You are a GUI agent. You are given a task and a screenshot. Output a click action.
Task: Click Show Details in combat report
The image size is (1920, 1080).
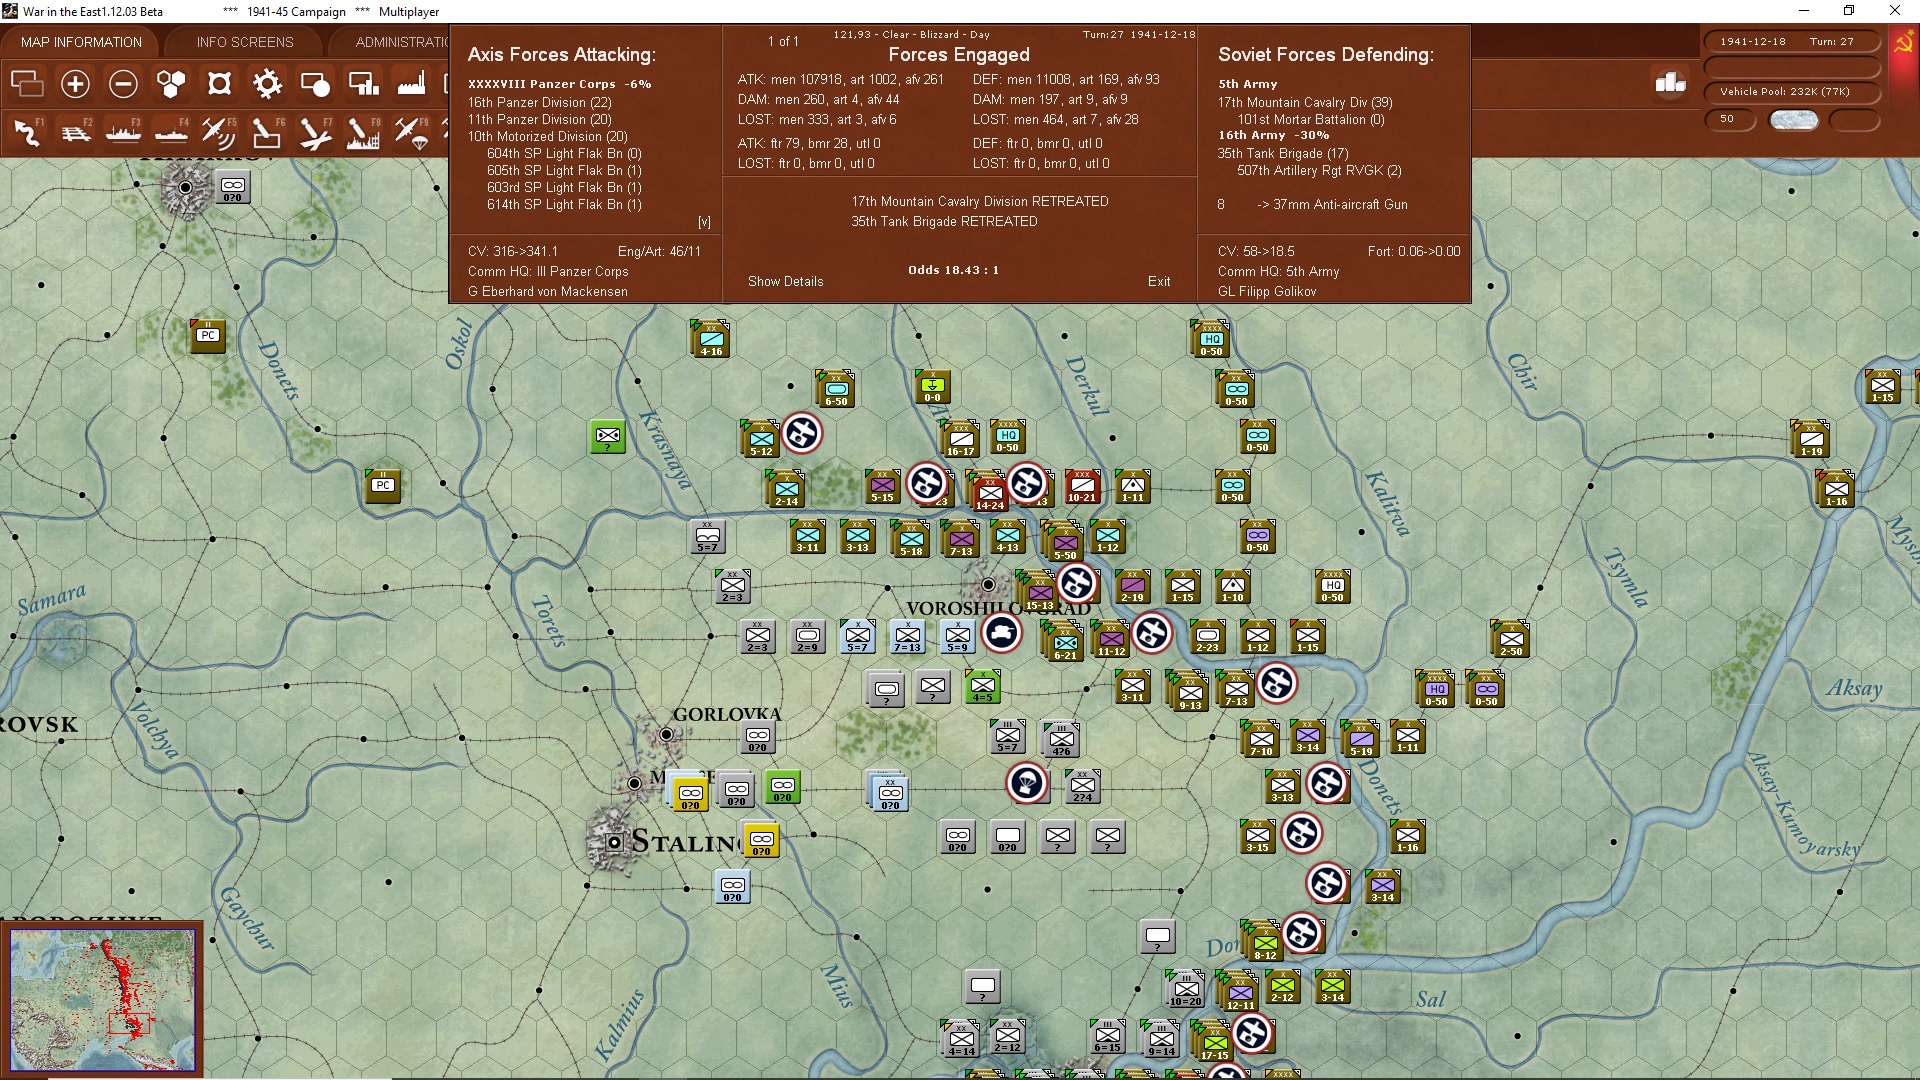[786, 282]
